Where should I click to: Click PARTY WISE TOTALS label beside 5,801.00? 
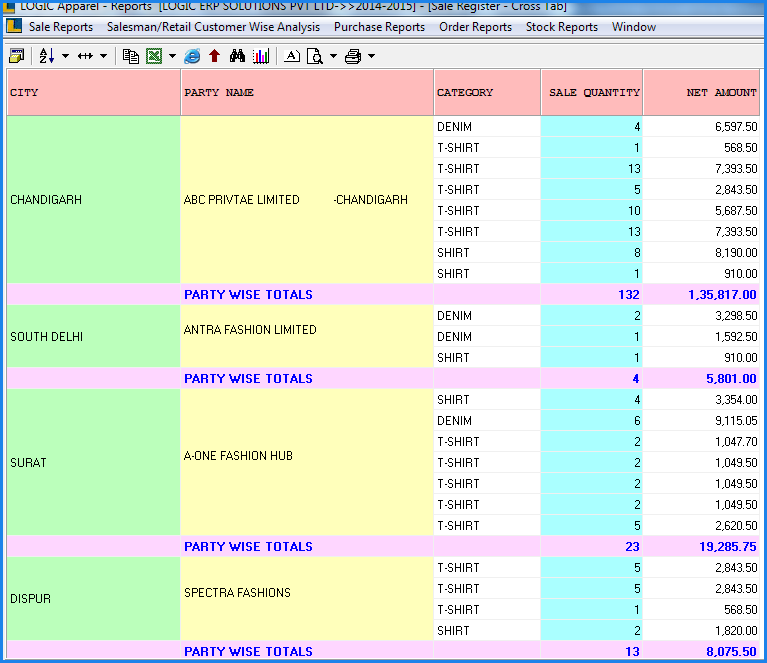[248, 379]
